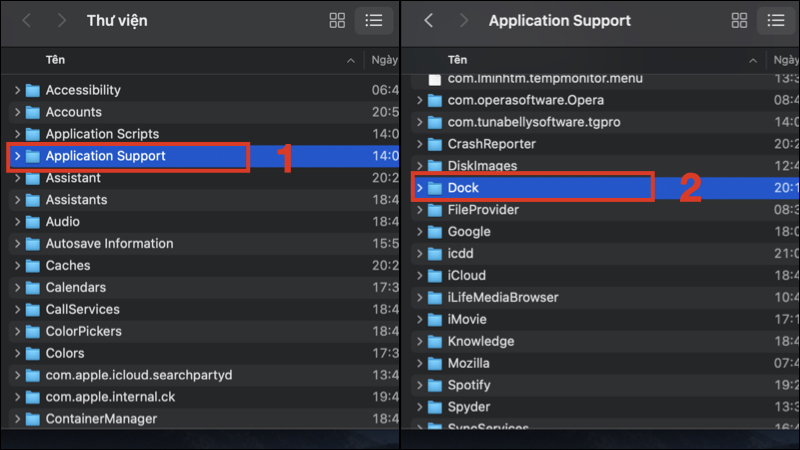Expand the Dock folder disclosure arrow
The width and height of the screenshot is (800, 450).
[x=420, y=188]
